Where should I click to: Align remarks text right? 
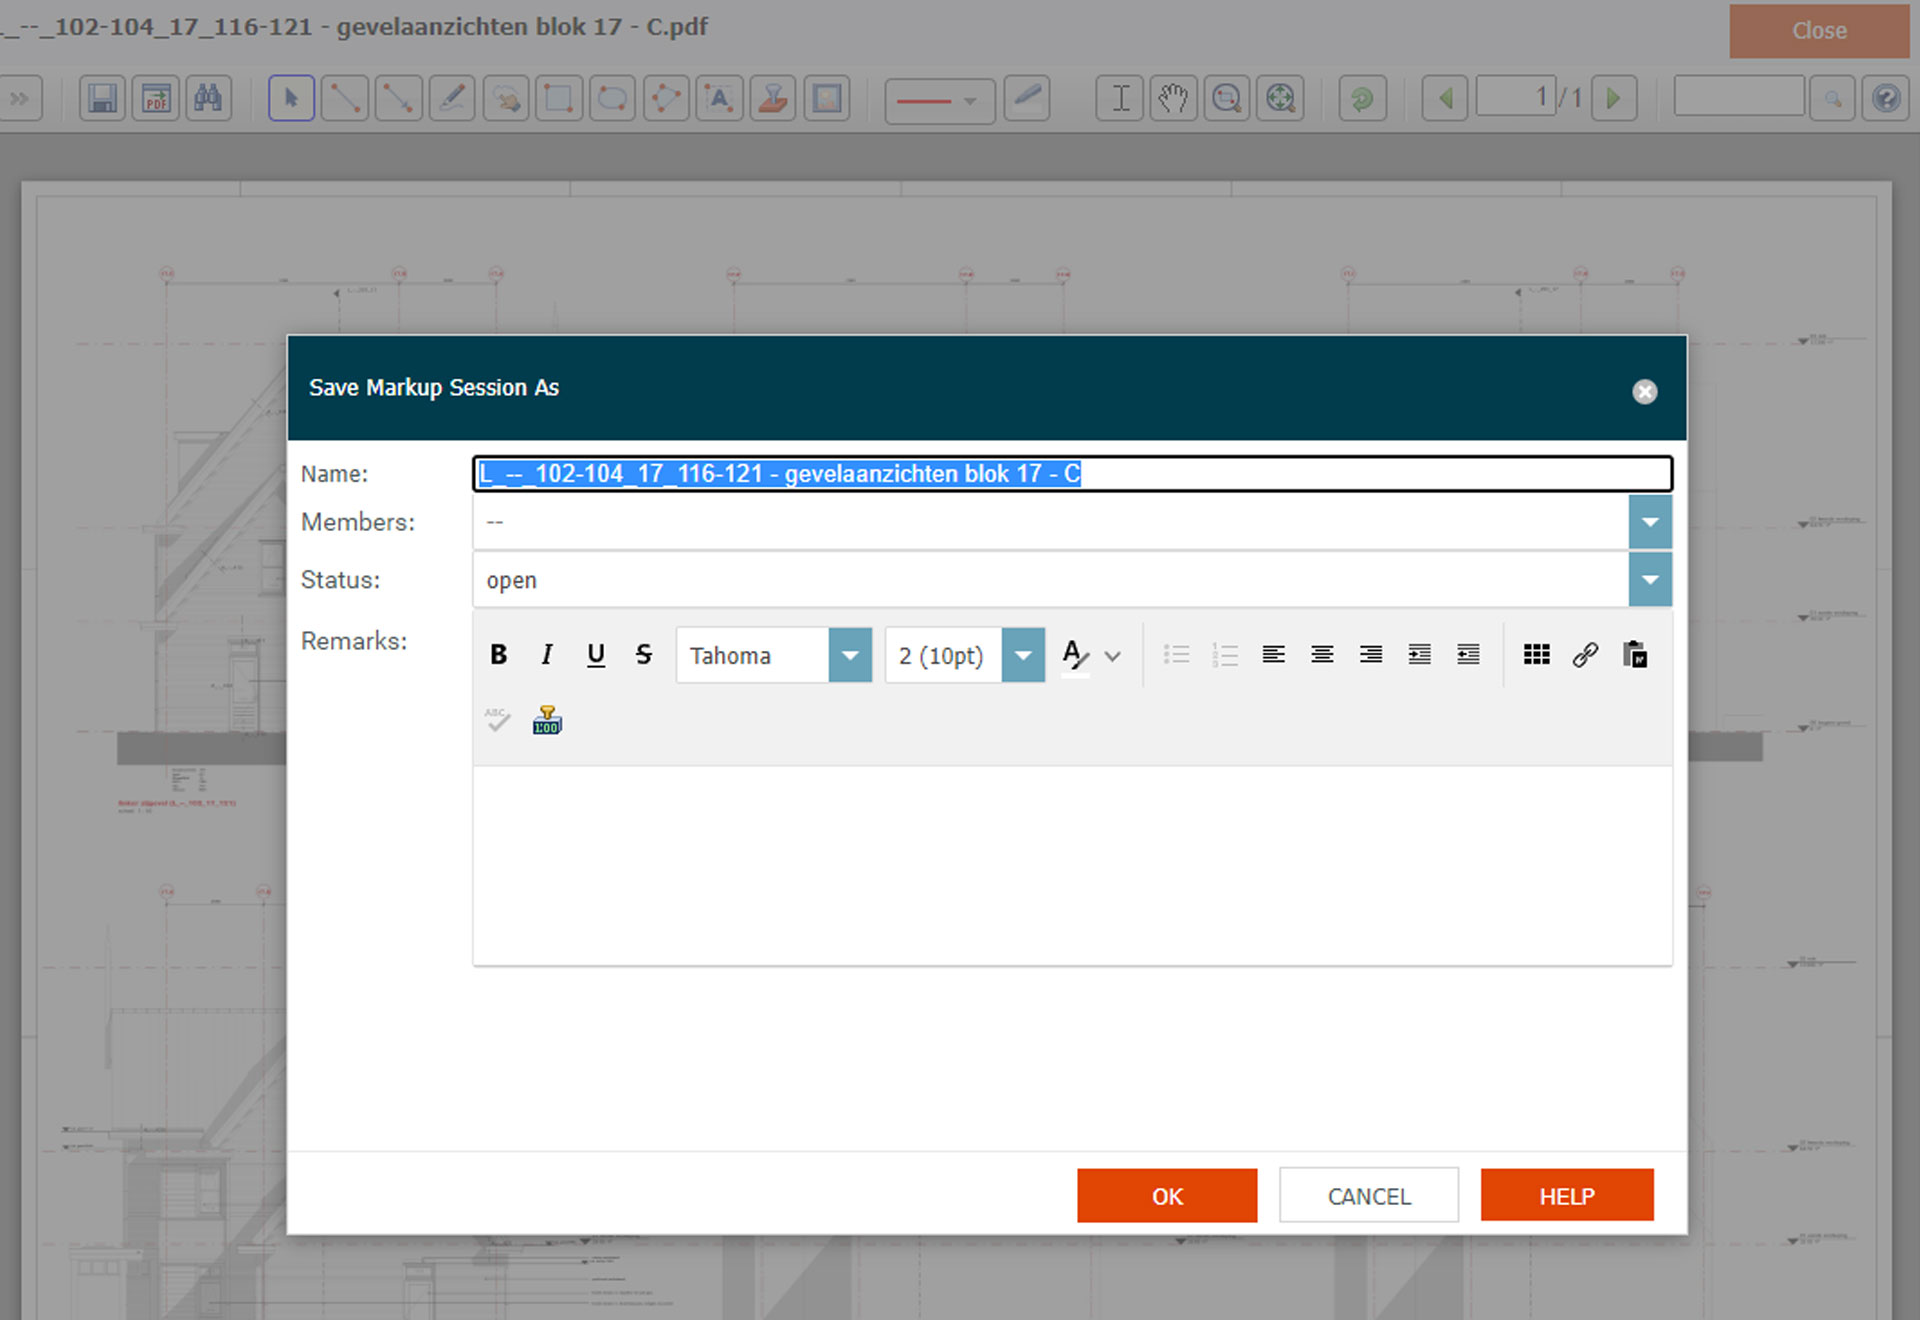click(x=1370, y=655)
